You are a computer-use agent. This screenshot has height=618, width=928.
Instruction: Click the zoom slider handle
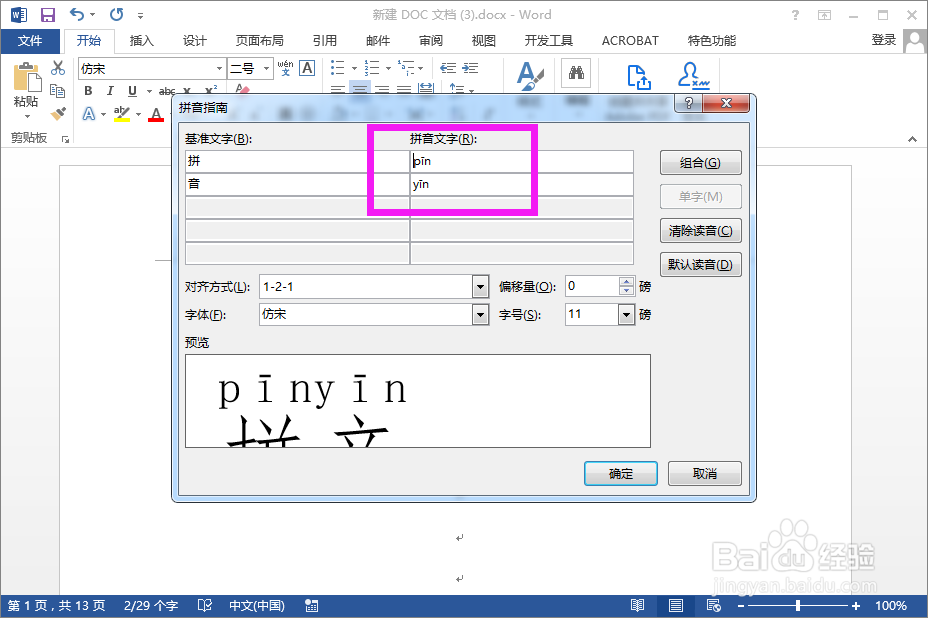point(798,606)
